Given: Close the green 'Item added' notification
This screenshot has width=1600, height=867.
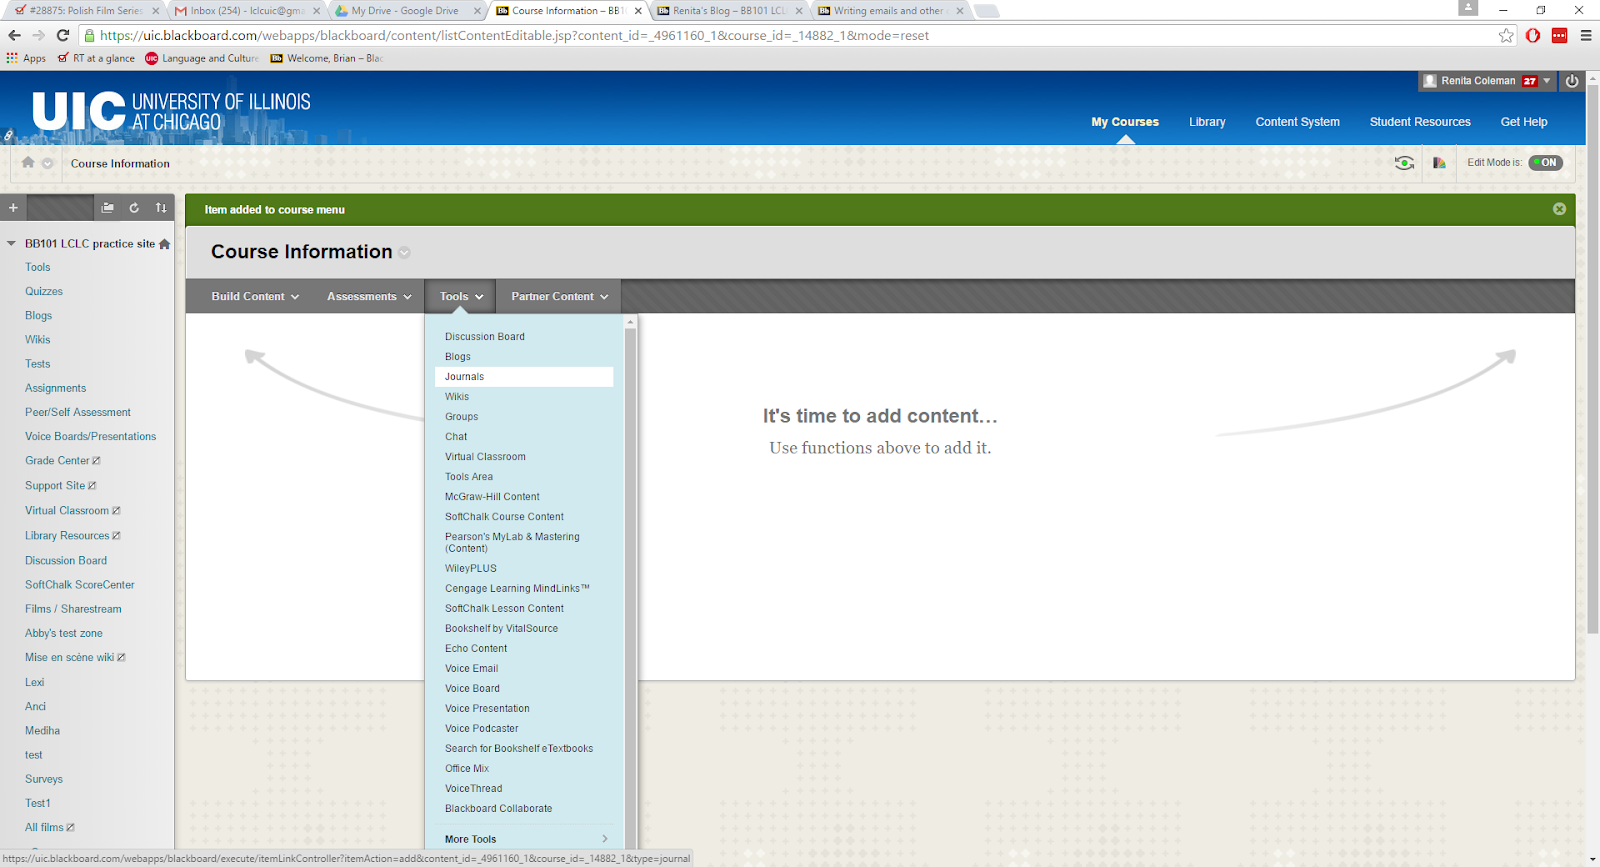Looking at the screenshot, I should pos(1559,209).
